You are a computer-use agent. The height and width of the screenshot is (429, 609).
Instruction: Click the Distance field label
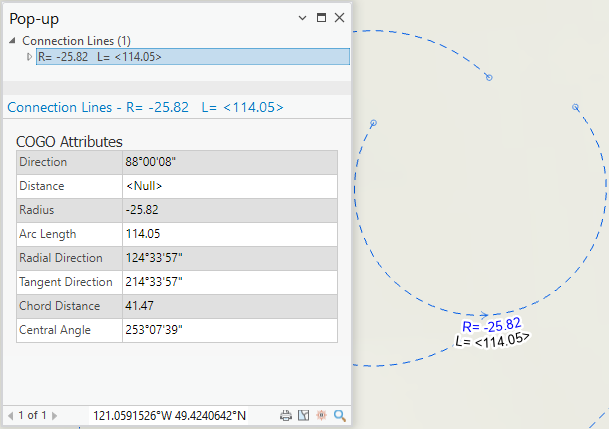(x=42, y=186)
